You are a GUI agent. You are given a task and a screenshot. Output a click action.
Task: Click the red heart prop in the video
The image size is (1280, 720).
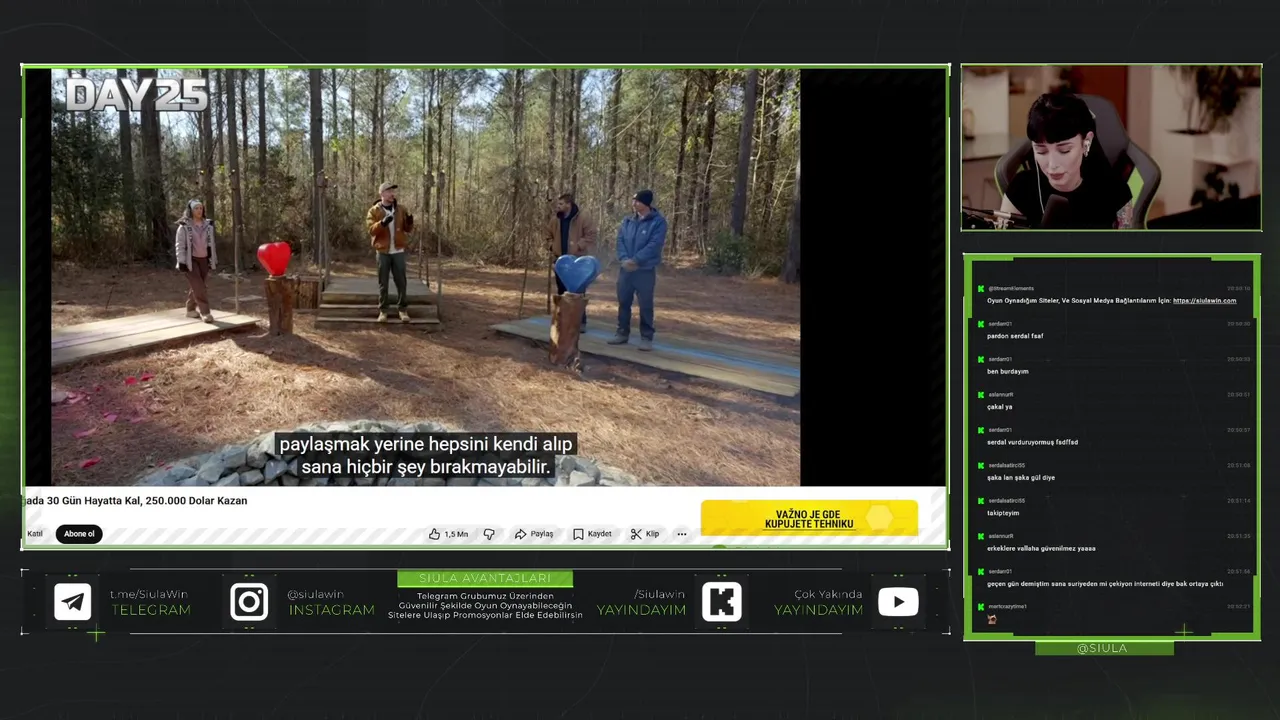[274, 258]
